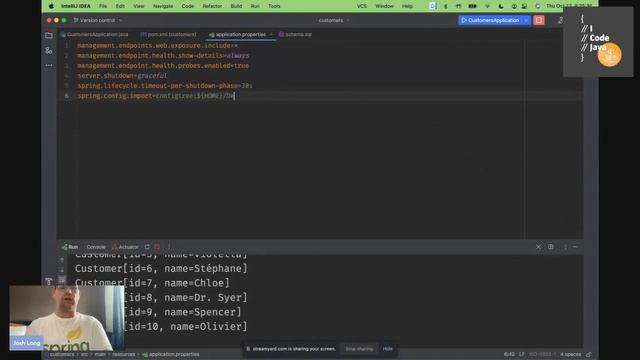Click Scroll down arrow in console gutter
Viewport: 640px width, 360px height.
(62, 270)
